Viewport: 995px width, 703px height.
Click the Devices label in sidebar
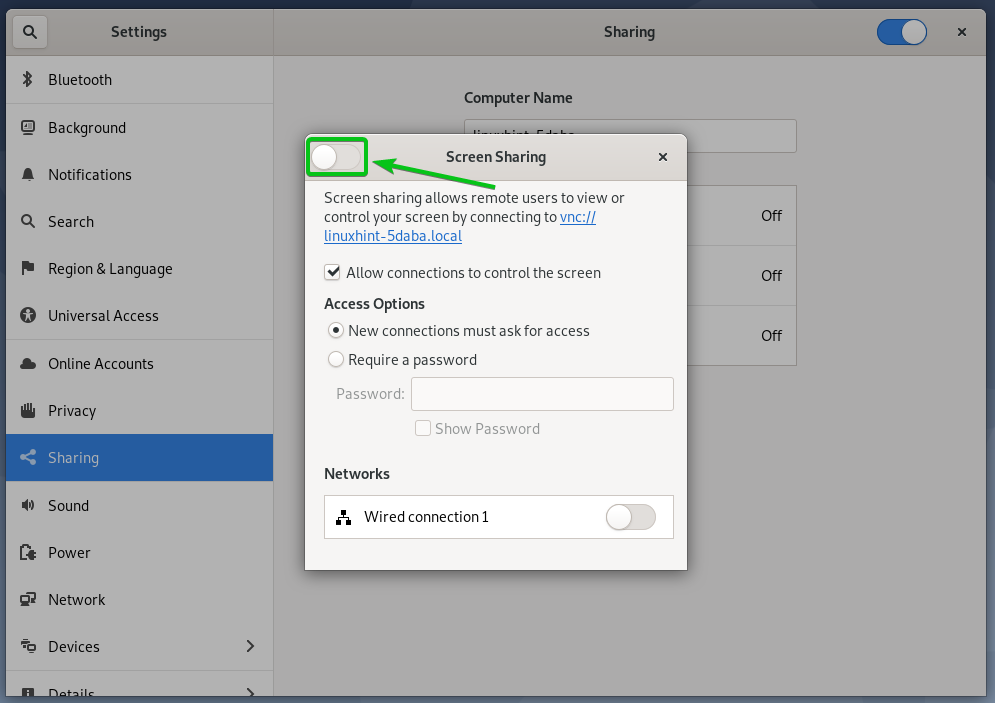[x=74, y=647]
